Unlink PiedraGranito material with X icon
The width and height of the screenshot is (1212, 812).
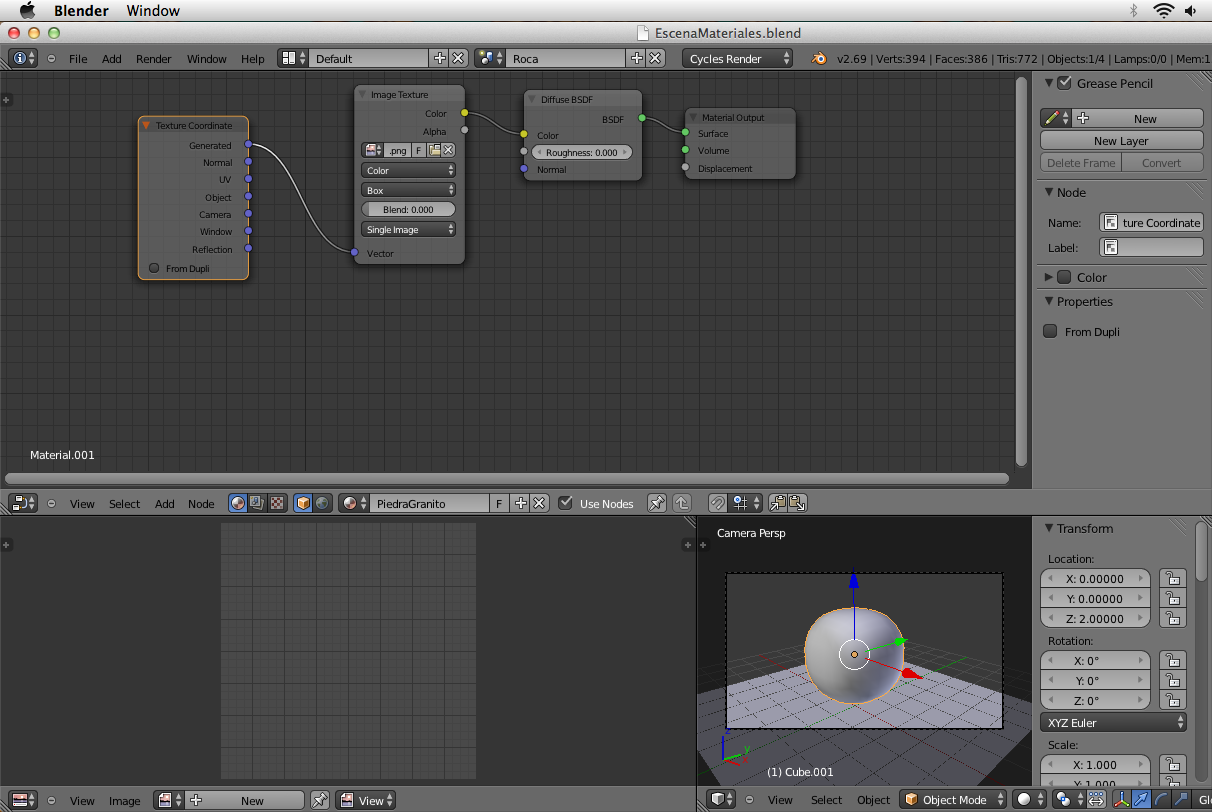(x=540, y=503)
